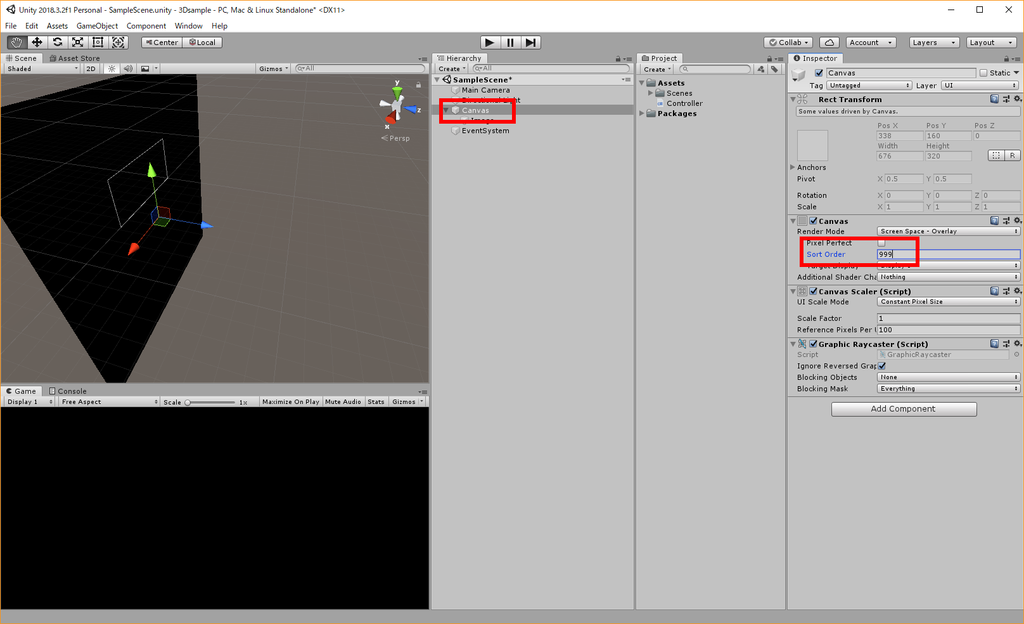Viewport: 1024px width, 624px height.
Task: Open the cloud services icon
Action: click(x=829, y=42)
